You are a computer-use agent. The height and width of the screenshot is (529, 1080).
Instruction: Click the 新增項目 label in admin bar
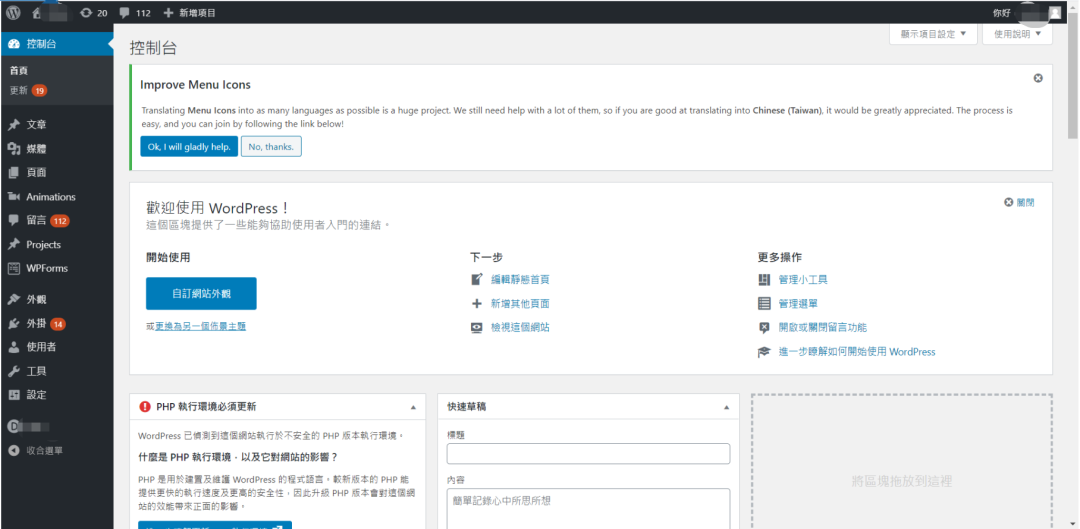pos(198,12)
